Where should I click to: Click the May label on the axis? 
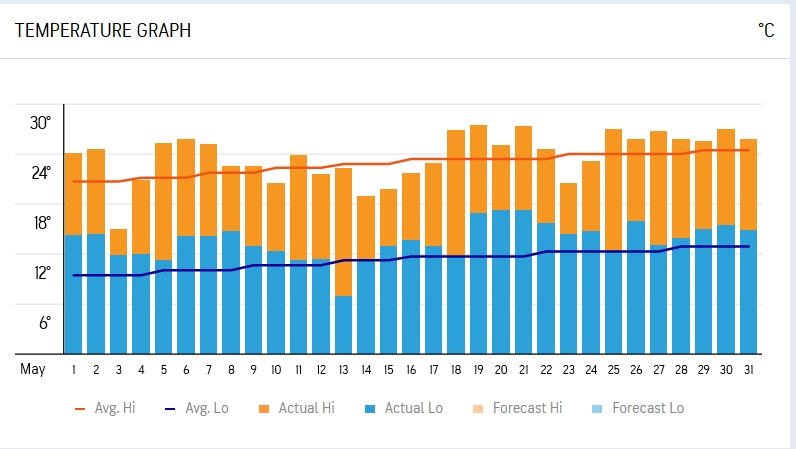pos(33,370)
